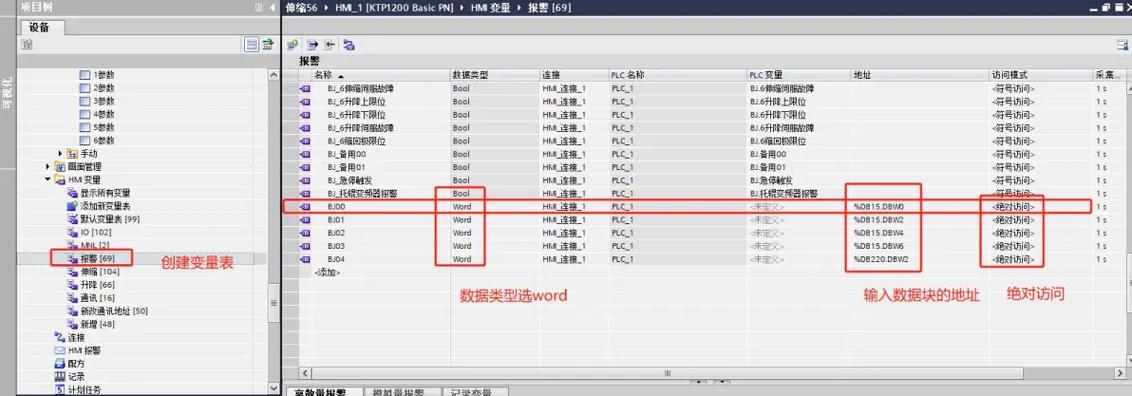Image resolution: width=1132 pixels, height=396 pixels.
Task: Click the 配方 recipes icon in tree
Action: [x=61, y=364]
